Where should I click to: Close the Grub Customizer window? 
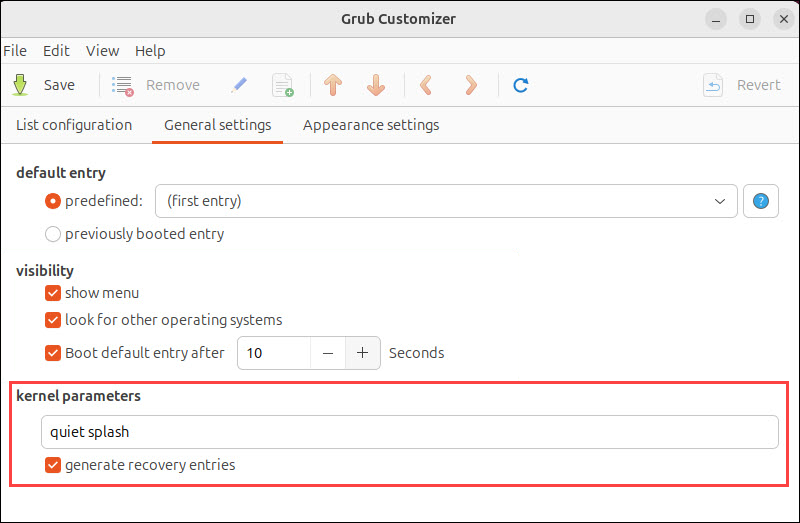click(x=784, y=19)
